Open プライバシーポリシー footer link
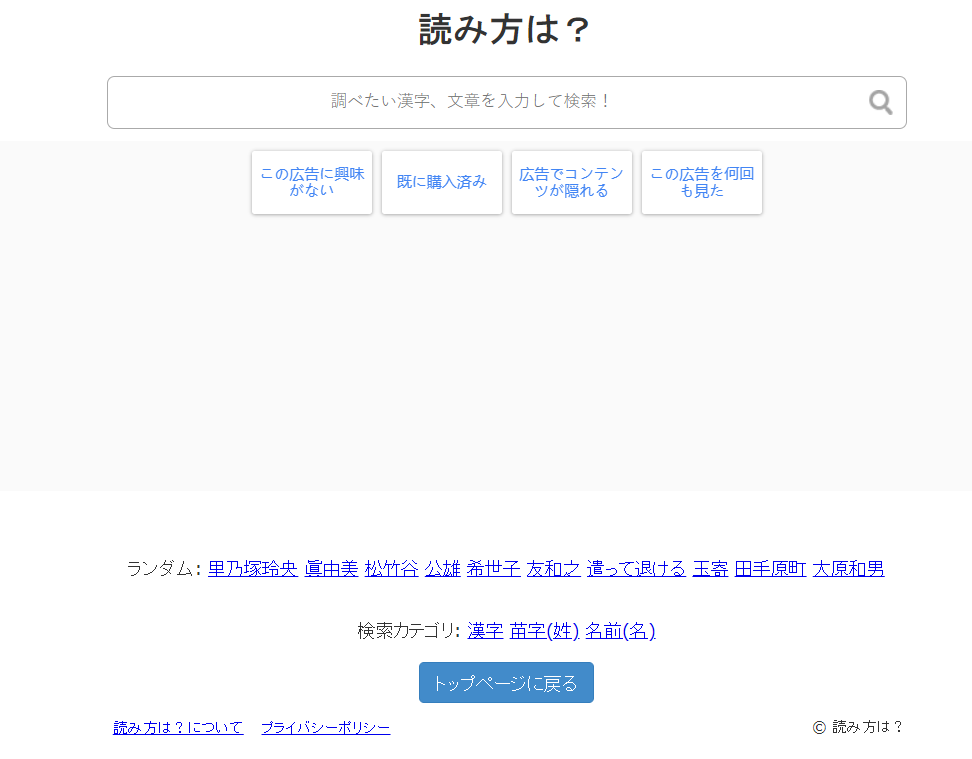The height and width of the screenshot is (759, 972). [325, 727]
